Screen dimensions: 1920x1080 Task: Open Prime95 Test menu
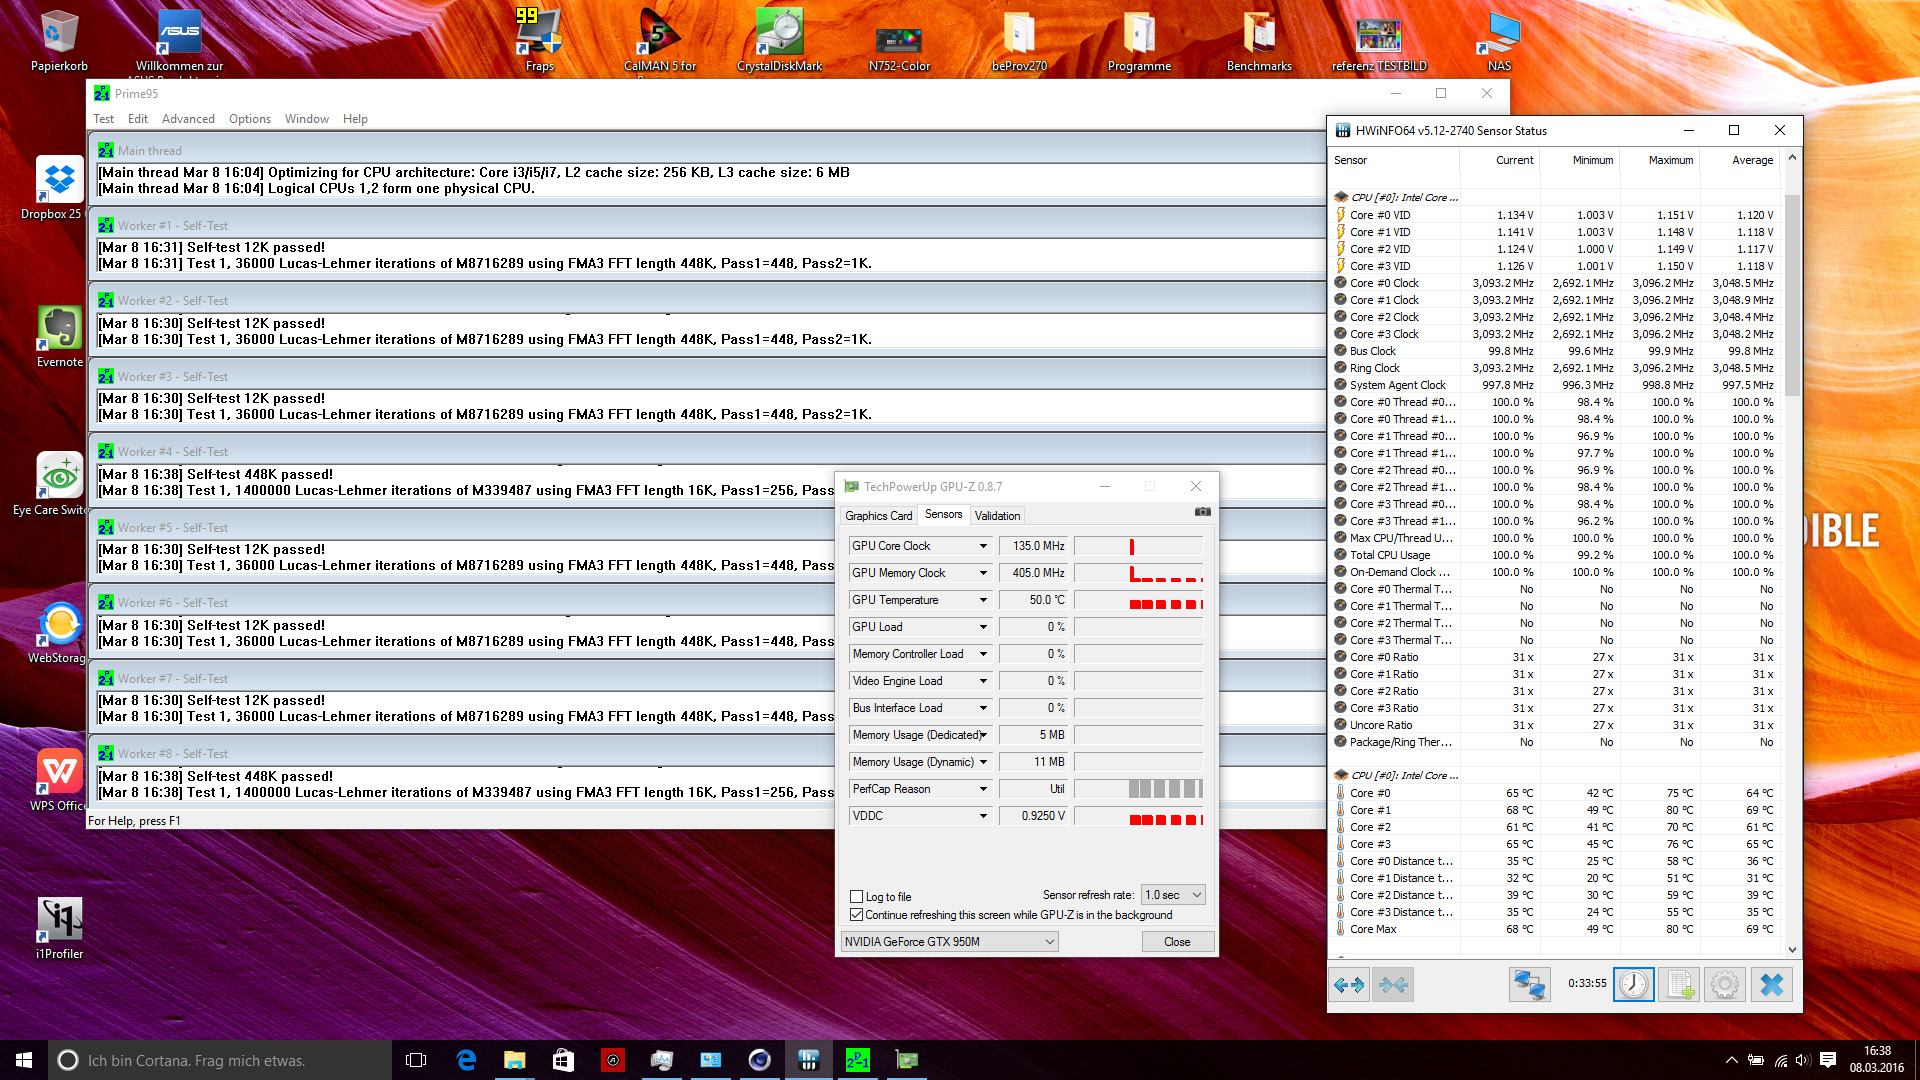104,119
